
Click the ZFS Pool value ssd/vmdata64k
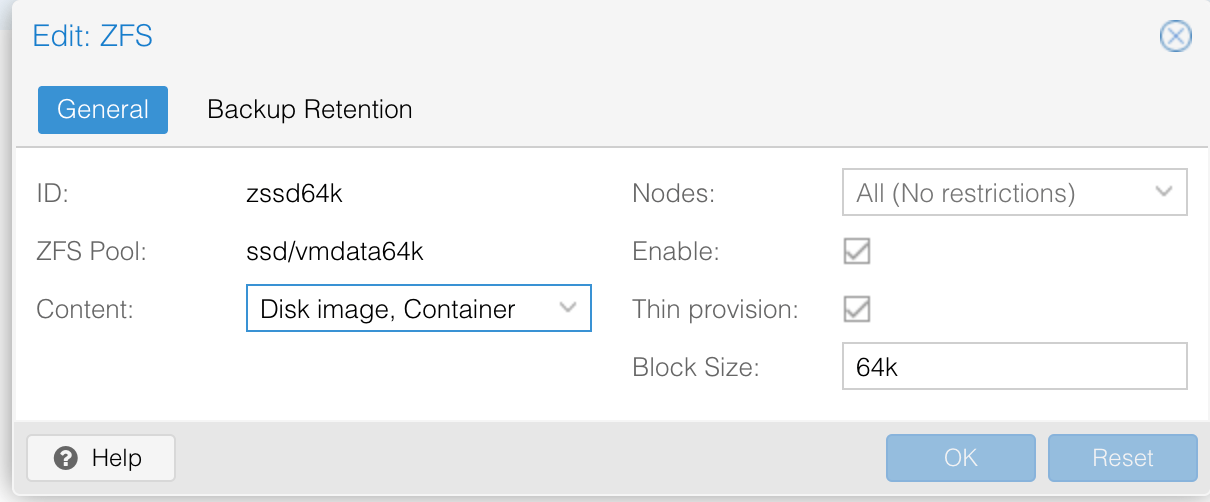click(x=334, y=251)
